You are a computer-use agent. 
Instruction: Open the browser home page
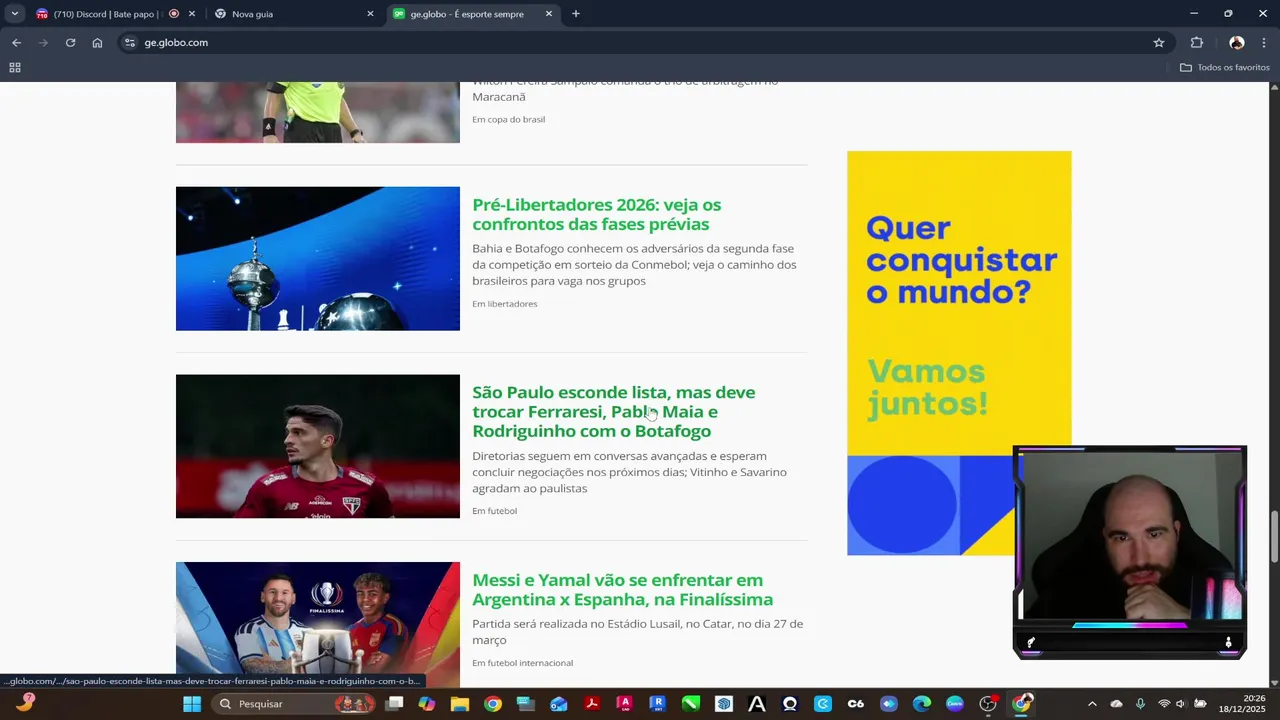click(97, 43)
